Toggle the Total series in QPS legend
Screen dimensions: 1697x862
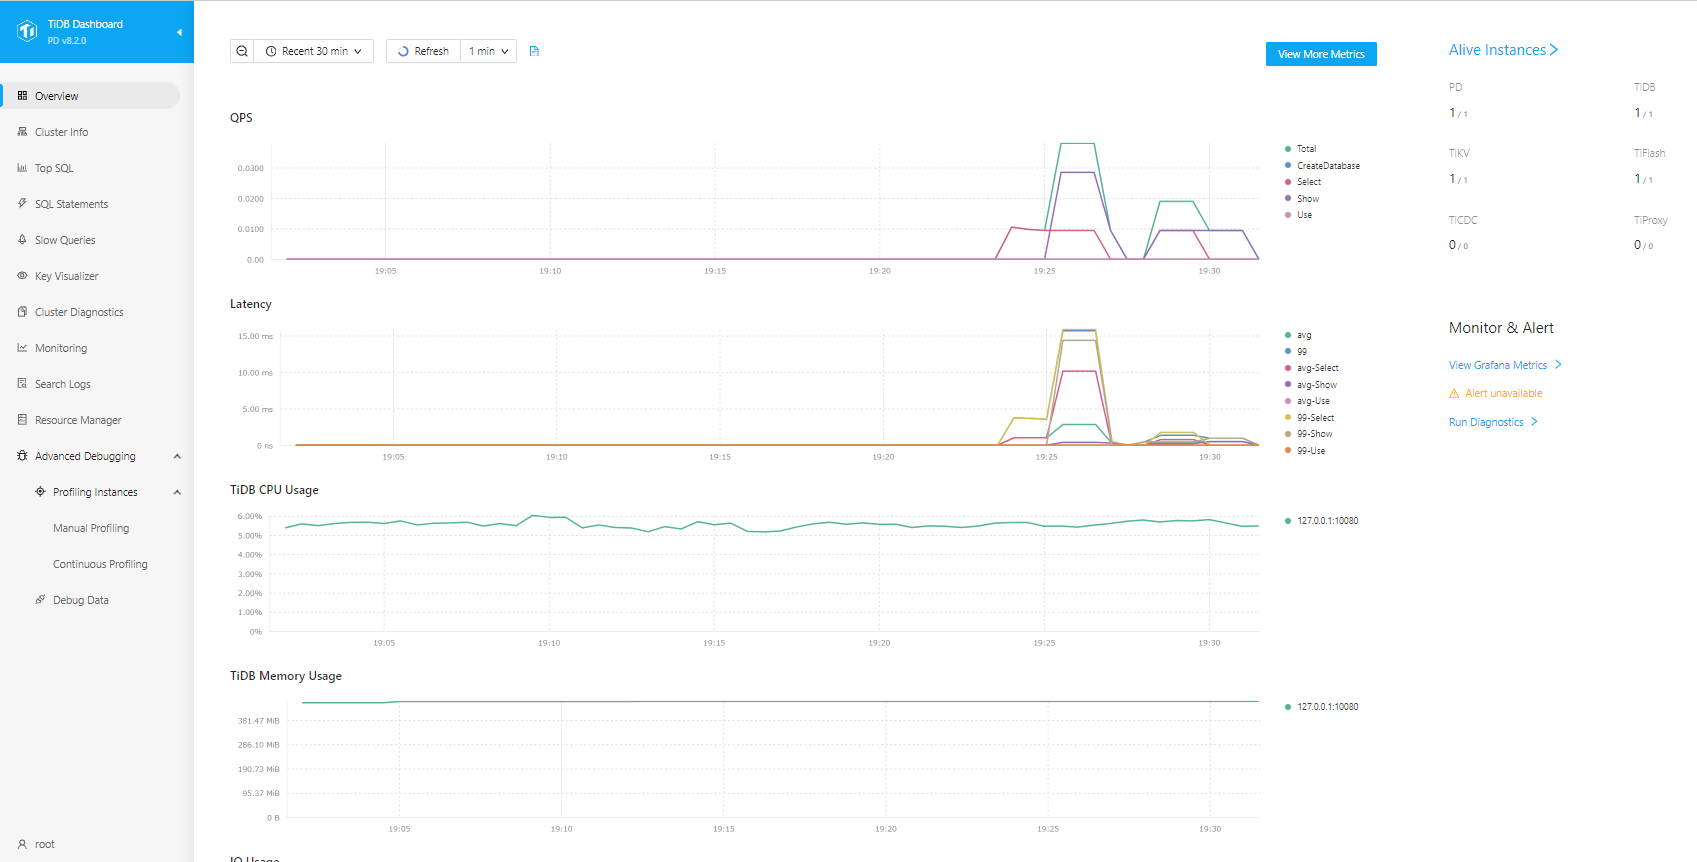[1301, 149]
